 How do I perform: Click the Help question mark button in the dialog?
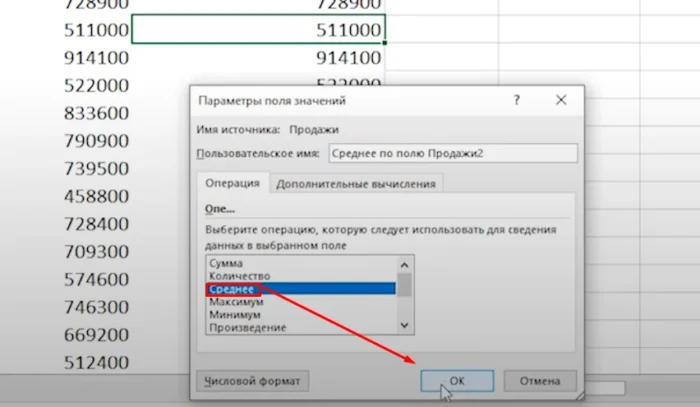(x=517, y=101)
